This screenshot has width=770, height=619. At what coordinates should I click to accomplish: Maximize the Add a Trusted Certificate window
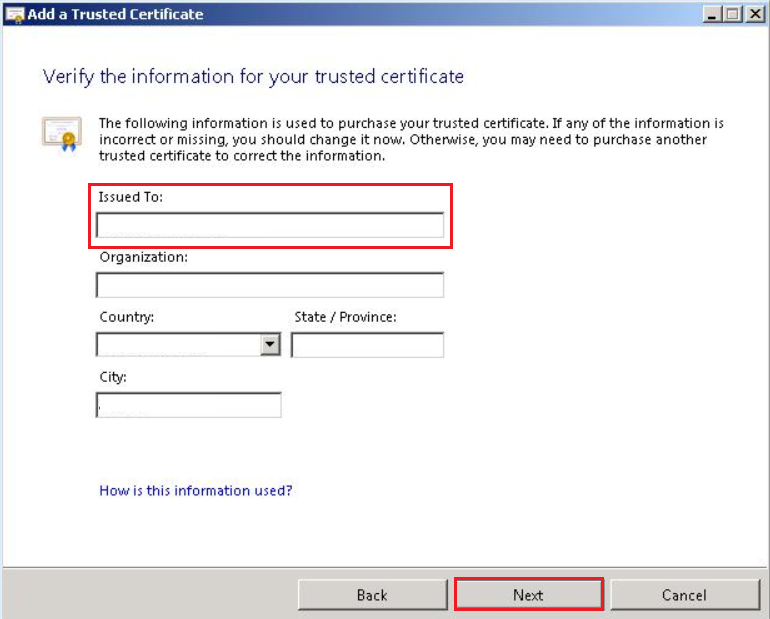click(x=732, y=14)
